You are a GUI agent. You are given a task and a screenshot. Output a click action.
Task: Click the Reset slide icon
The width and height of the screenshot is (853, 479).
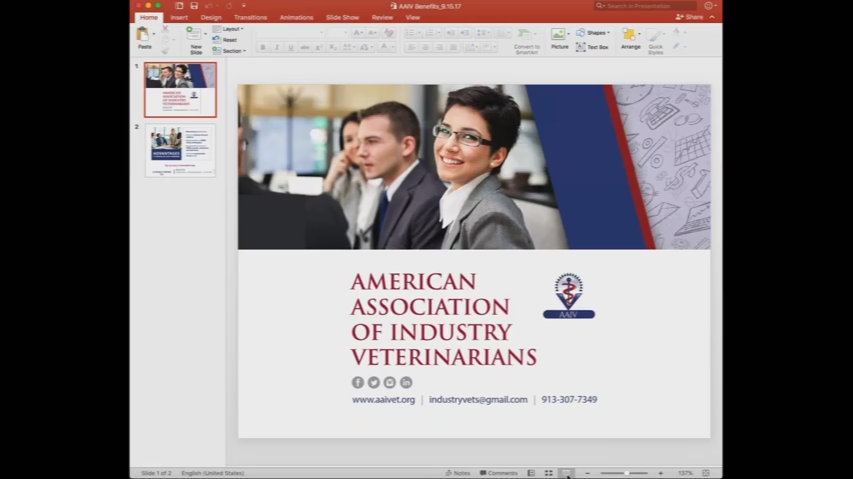(217, 40)
